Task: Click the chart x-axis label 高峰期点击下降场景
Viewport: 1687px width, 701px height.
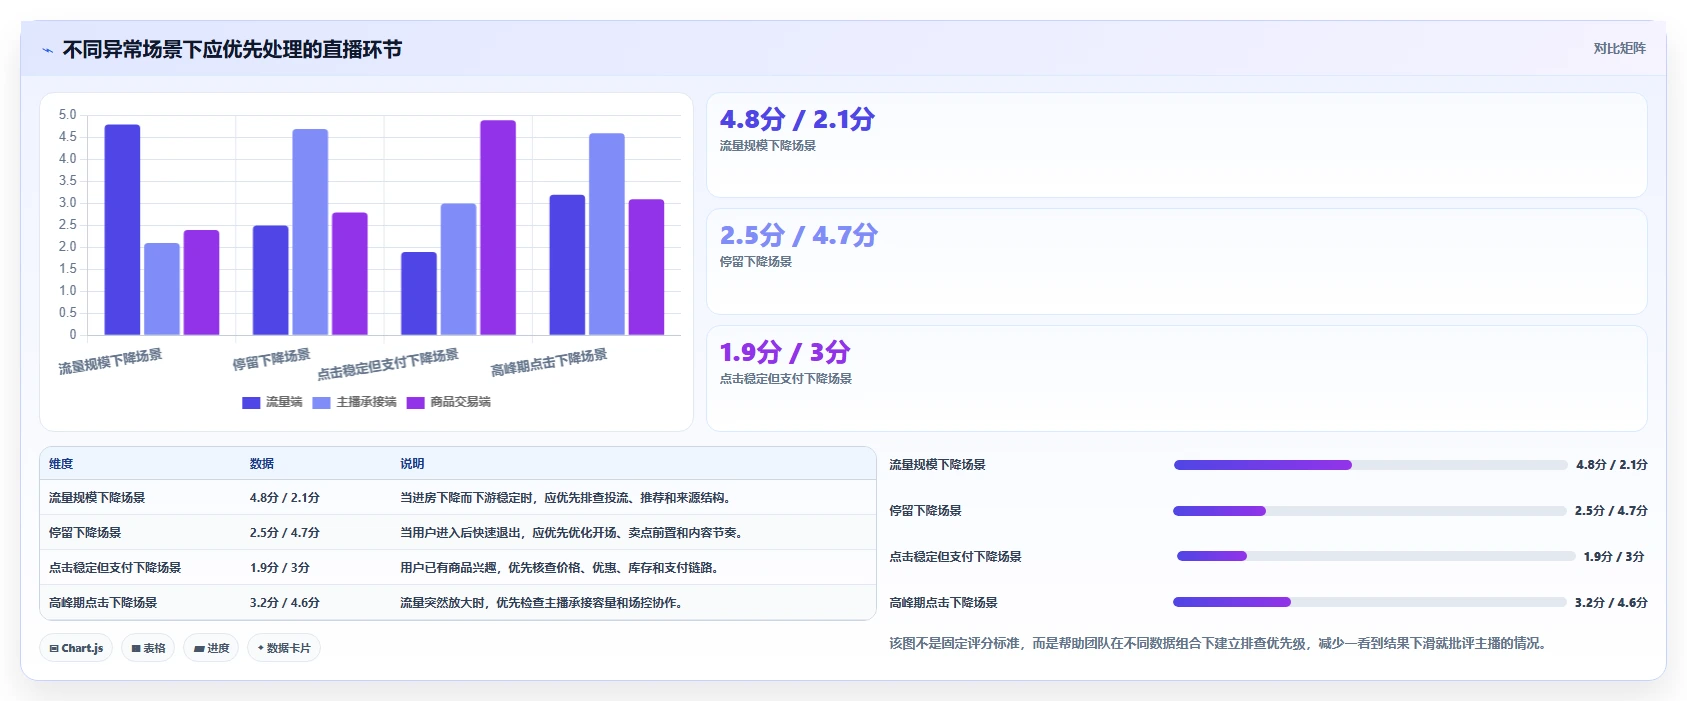Action: [x=549, y=363]
